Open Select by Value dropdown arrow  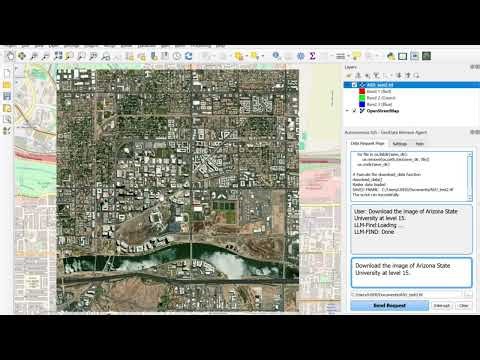(x=263, y=56)
